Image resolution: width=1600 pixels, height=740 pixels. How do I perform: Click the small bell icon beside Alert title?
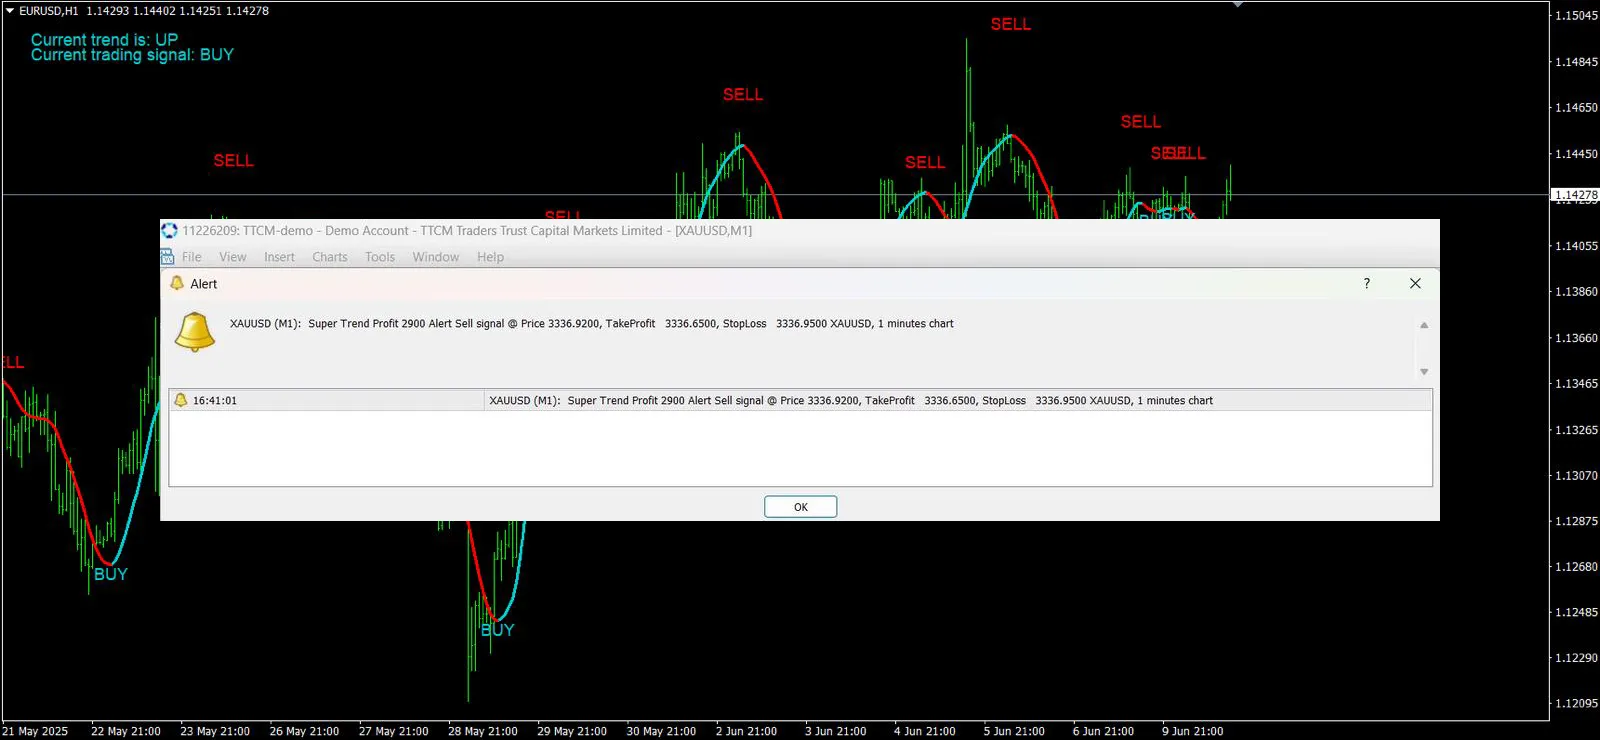(177, 284)
